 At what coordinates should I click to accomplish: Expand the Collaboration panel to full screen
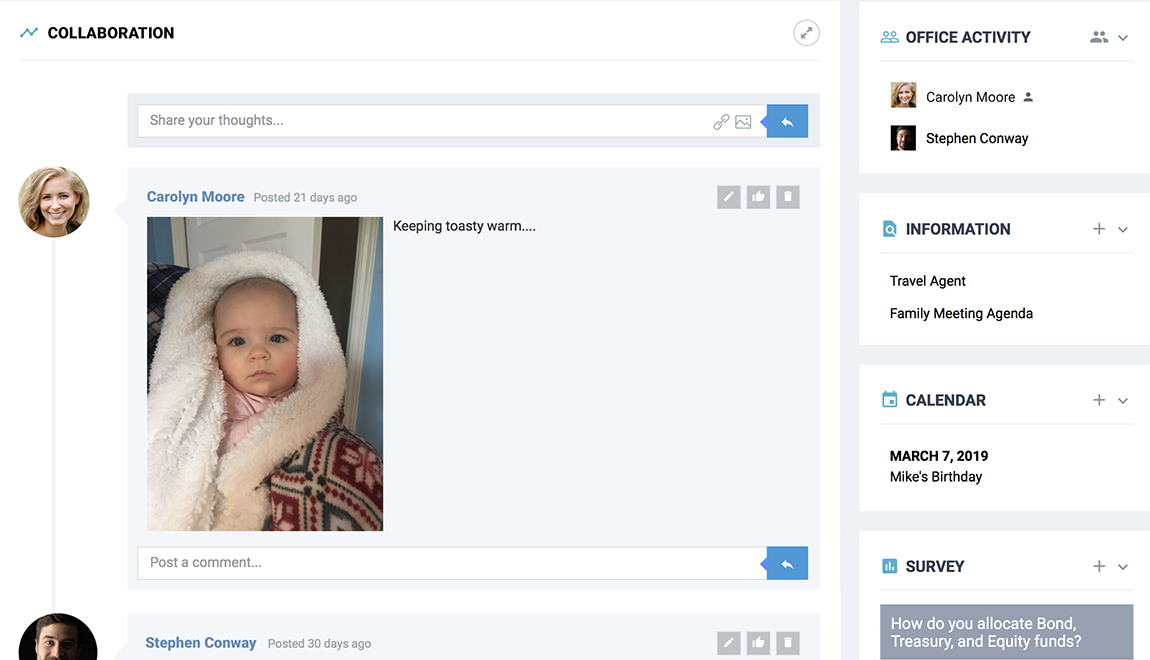pos(806,33)
